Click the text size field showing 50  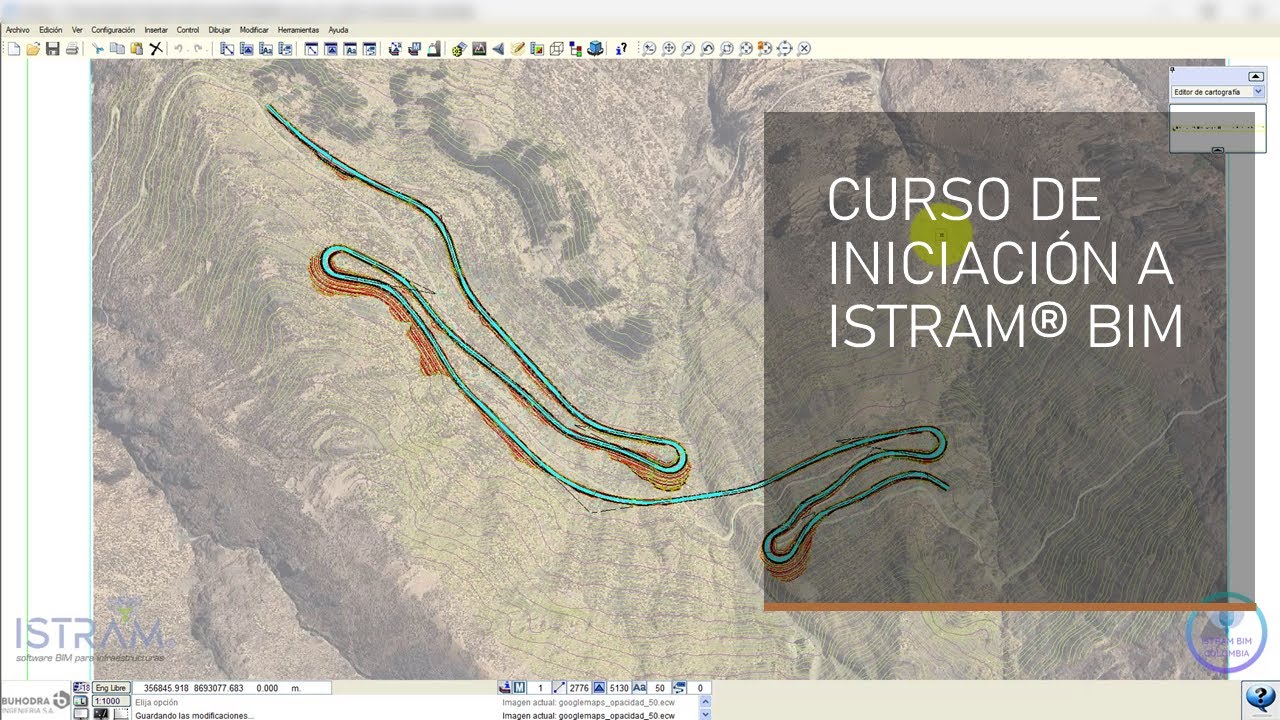pos(660,688)
